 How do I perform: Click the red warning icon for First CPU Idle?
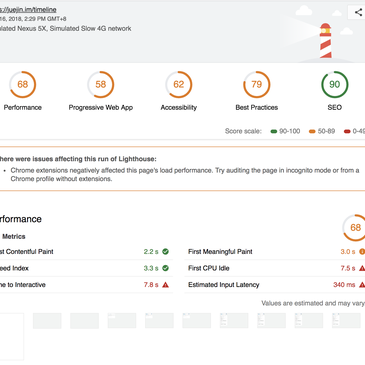click(362, 268)
